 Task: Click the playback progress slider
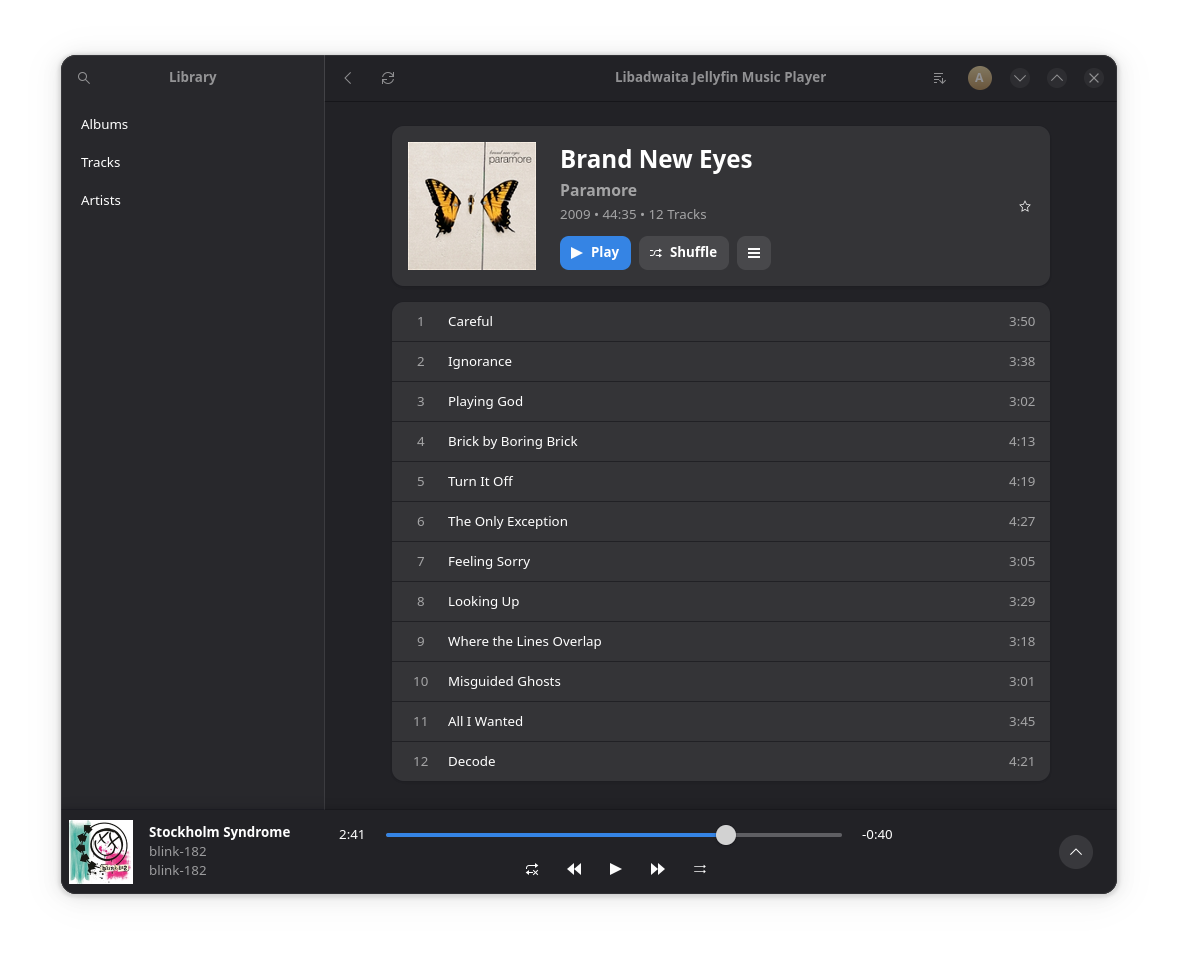[613, 835]
